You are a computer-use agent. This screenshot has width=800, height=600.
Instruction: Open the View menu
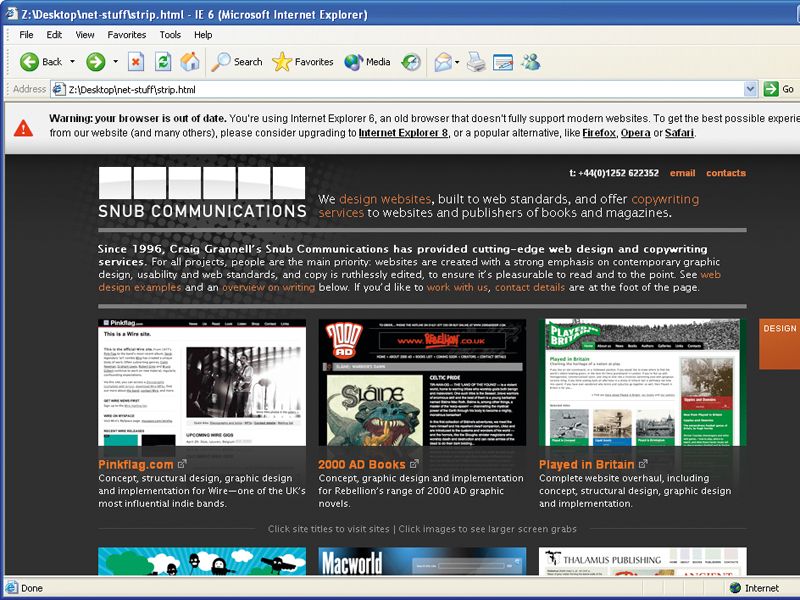pyautogui.click(x=85, y=35)
